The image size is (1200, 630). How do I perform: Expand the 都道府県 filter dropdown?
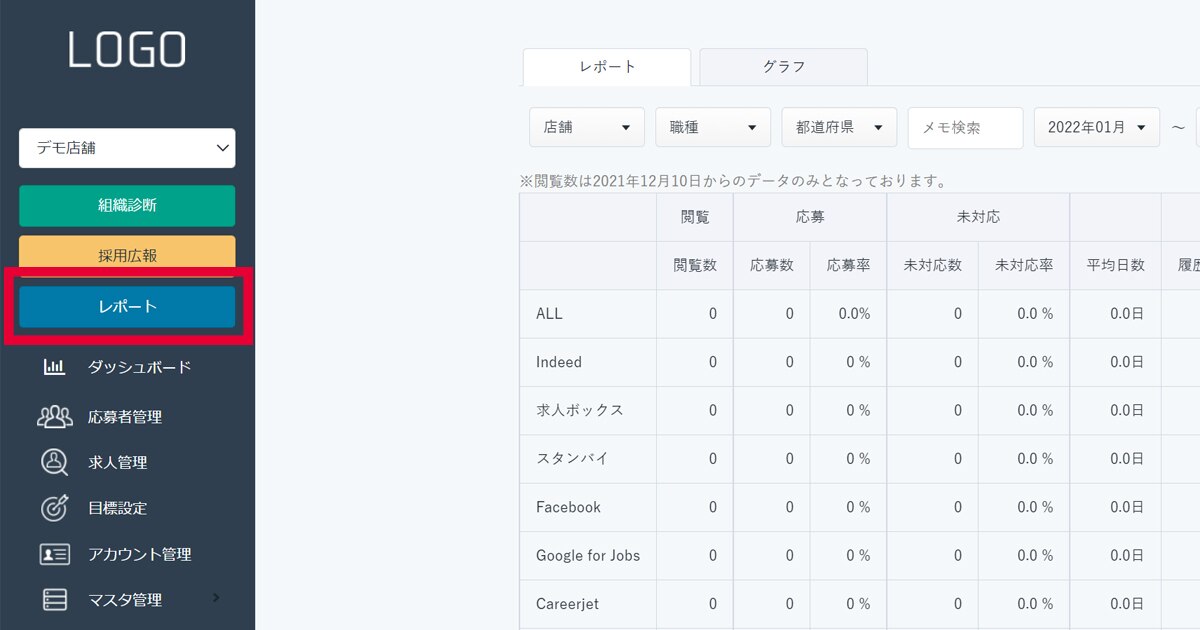(839, 128)
